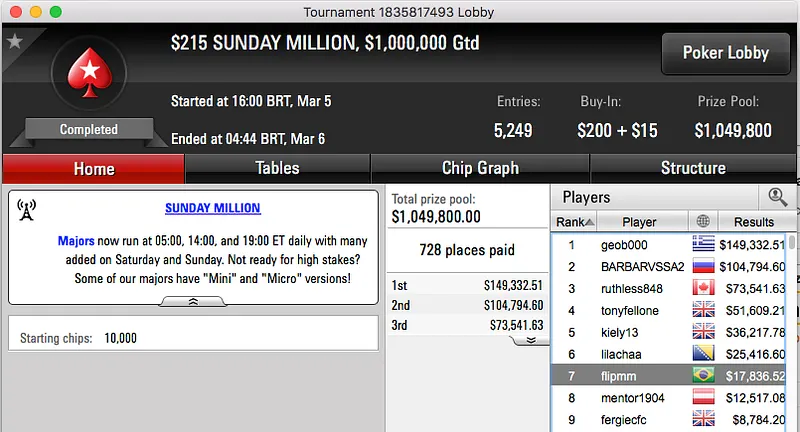The width and height of the screenshot is (800, 432).
Task: Click geob000's Greek flag icon
Action: click(x=704, y=244)
